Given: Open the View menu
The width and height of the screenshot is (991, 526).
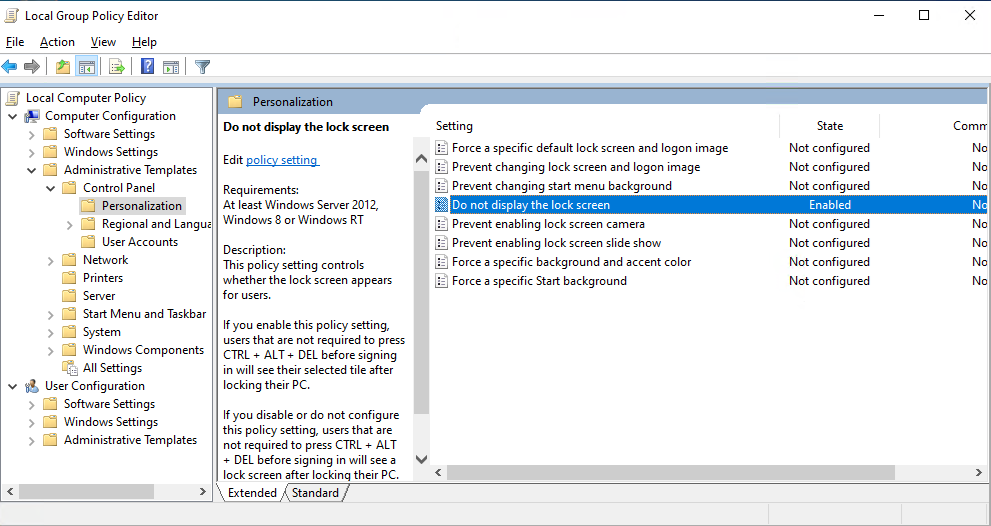Looking at the screenshot, I should pos(103,42).
